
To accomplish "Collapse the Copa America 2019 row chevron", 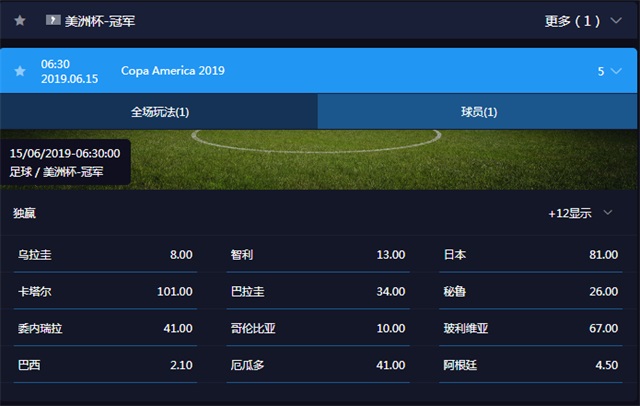I will coord(616,71).
